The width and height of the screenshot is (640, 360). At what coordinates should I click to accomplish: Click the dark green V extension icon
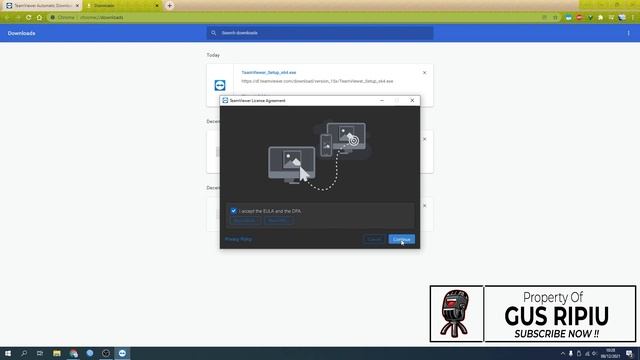[x=590, y=18]
